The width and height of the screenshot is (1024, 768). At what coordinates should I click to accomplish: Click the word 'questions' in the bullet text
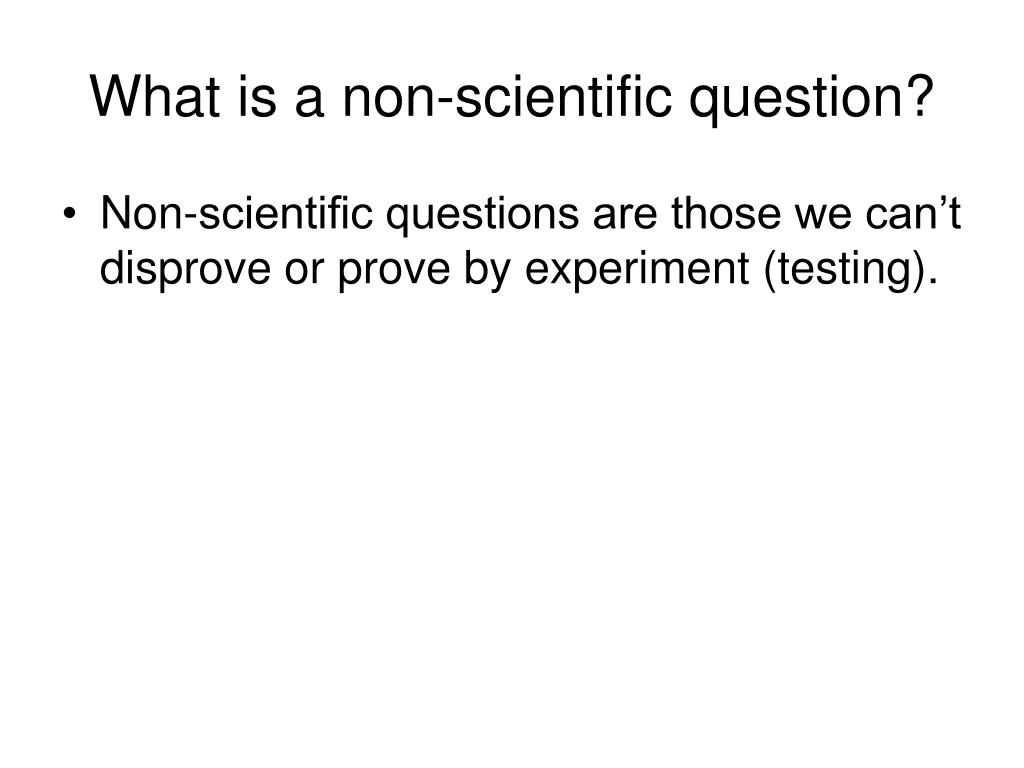[483, 216]
